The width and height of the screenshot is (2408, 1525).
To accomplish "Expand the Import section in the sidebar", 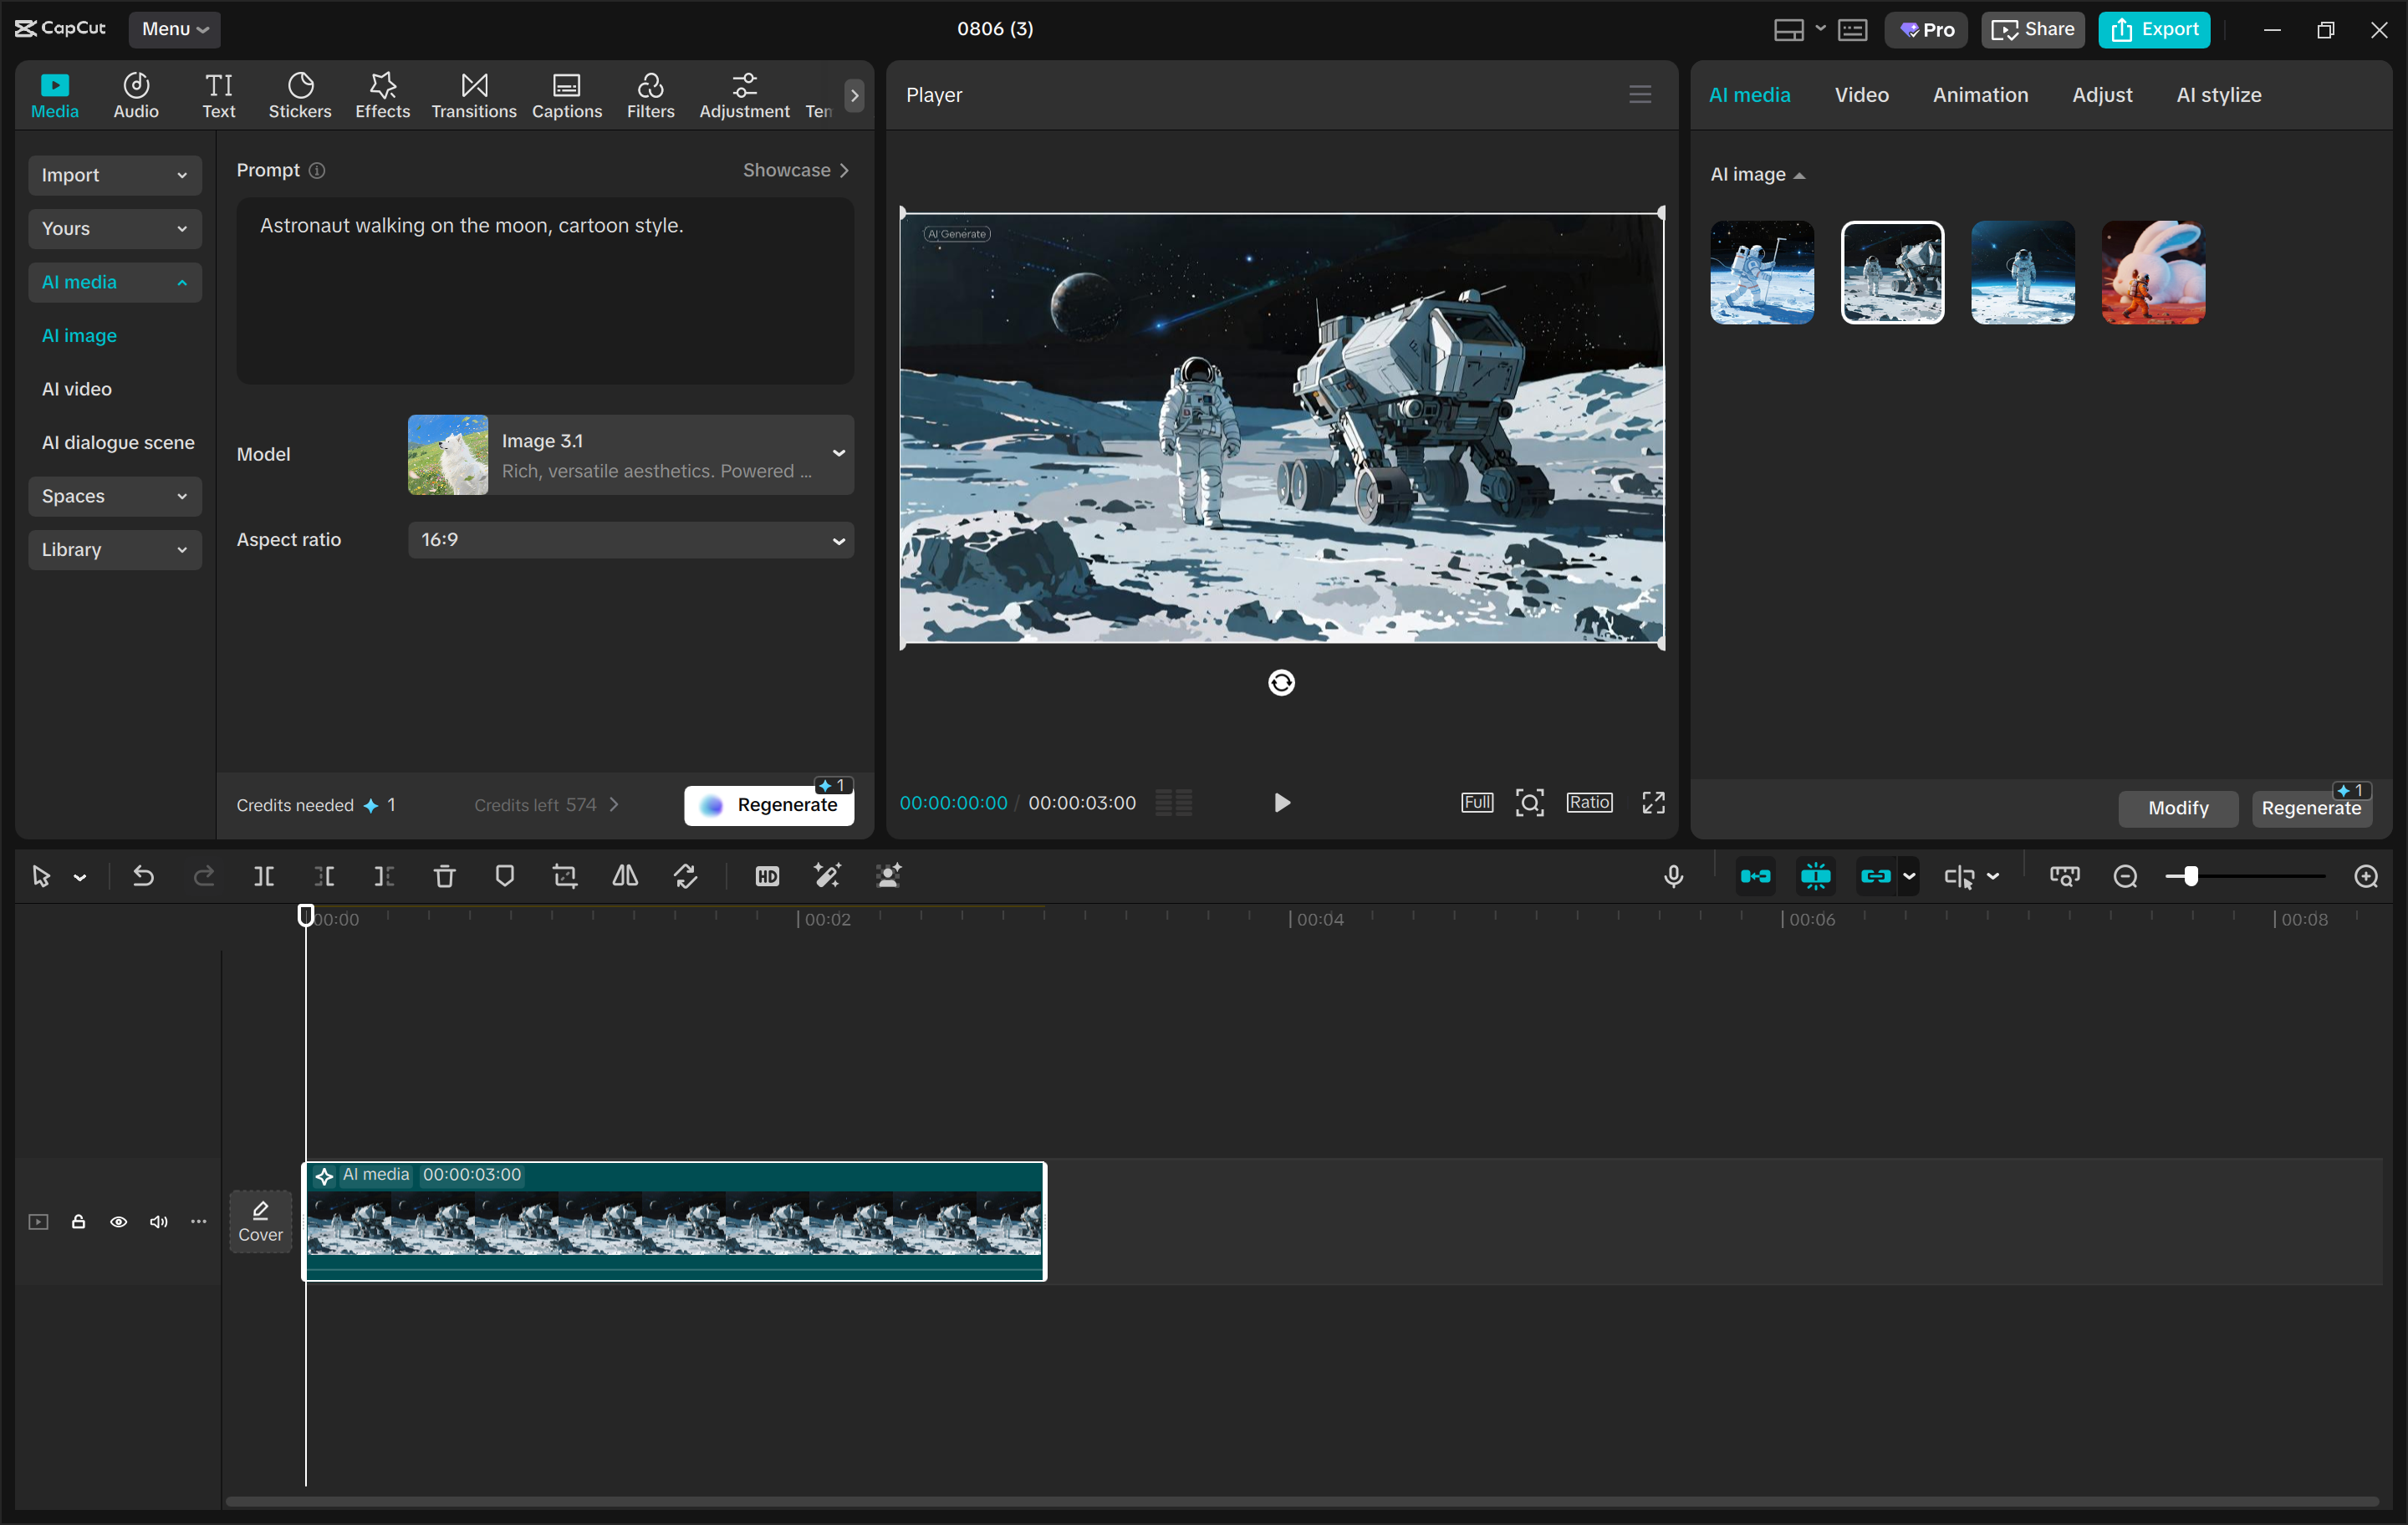I will click(114, 175).
